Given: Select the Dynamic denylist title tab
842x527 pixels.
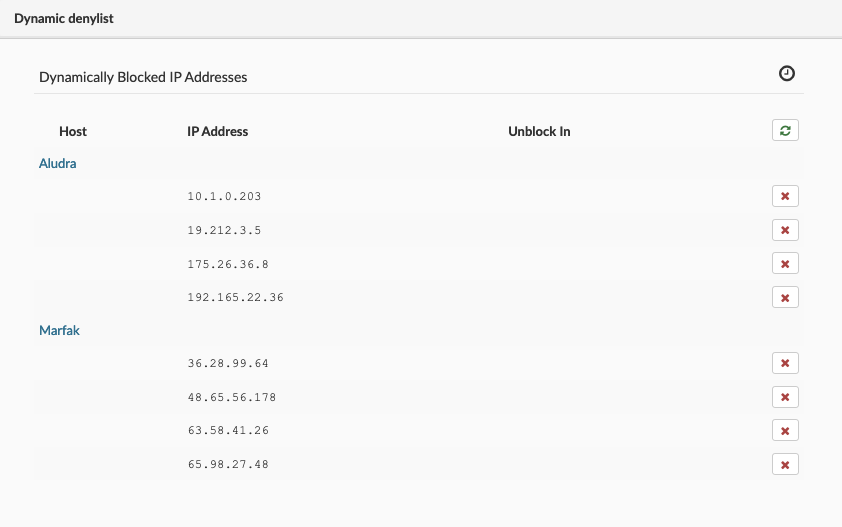Looking at the screenshot, I should [x=63, y=19].
